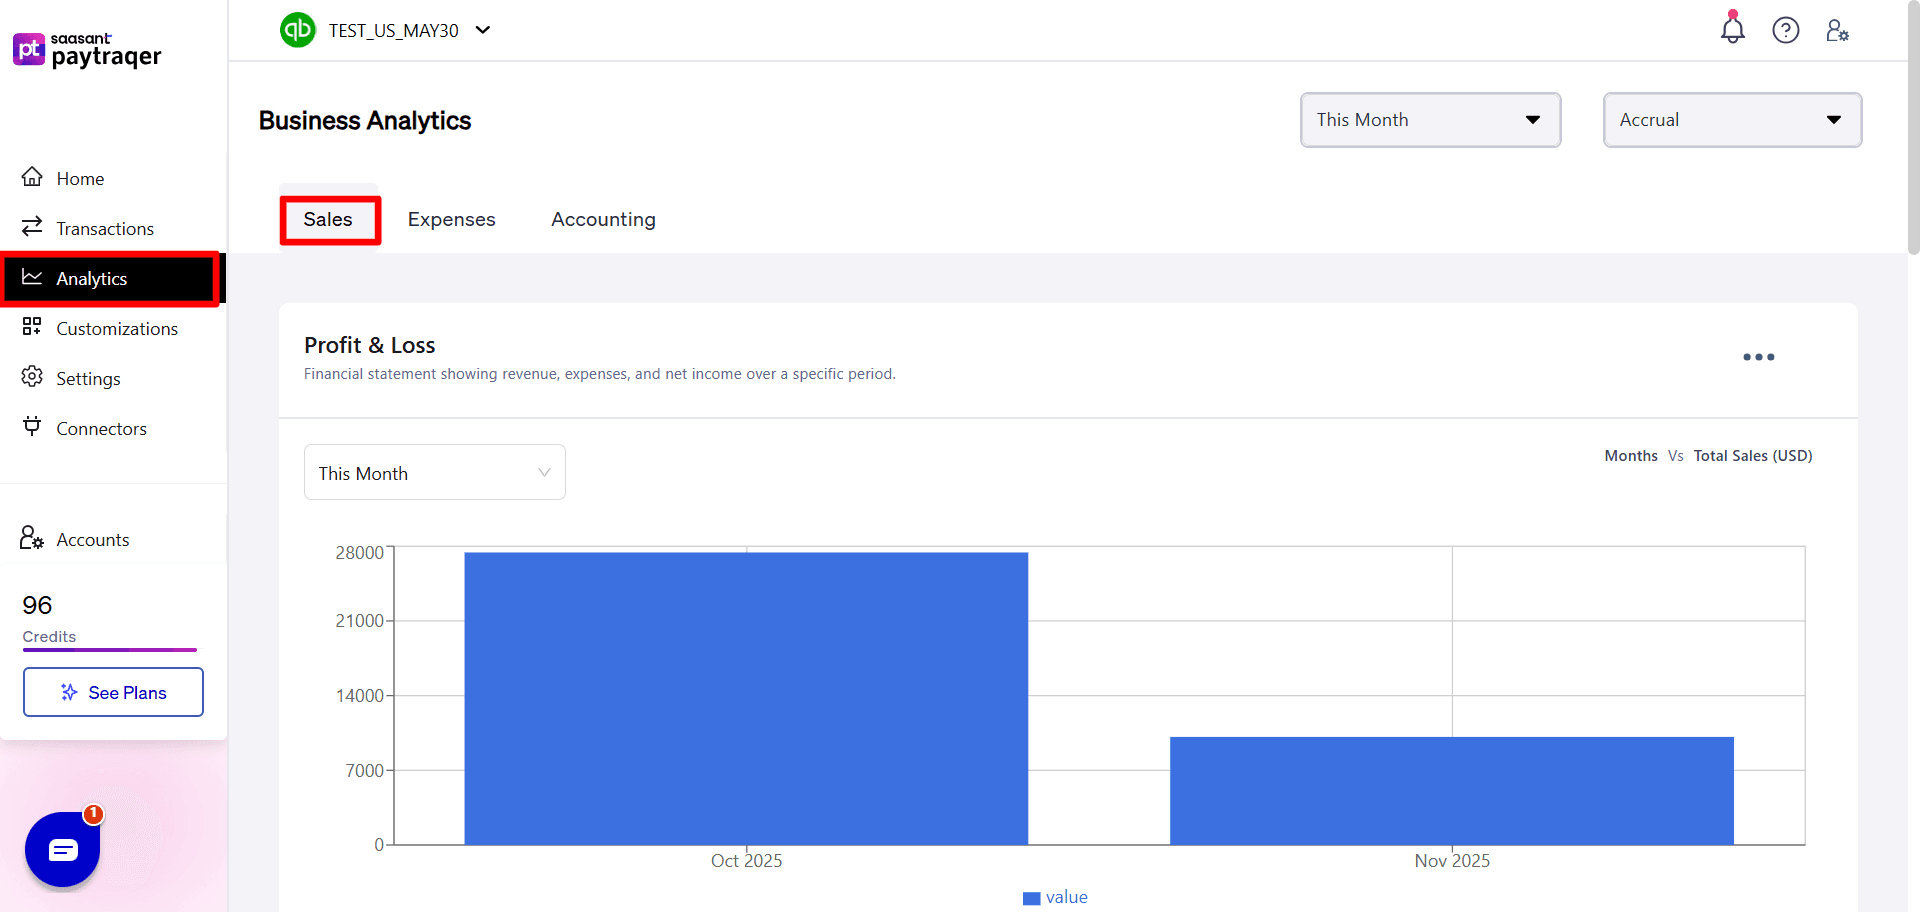Open the user account settings icon
1920x912 pixels.
(x=1838, y=31)
